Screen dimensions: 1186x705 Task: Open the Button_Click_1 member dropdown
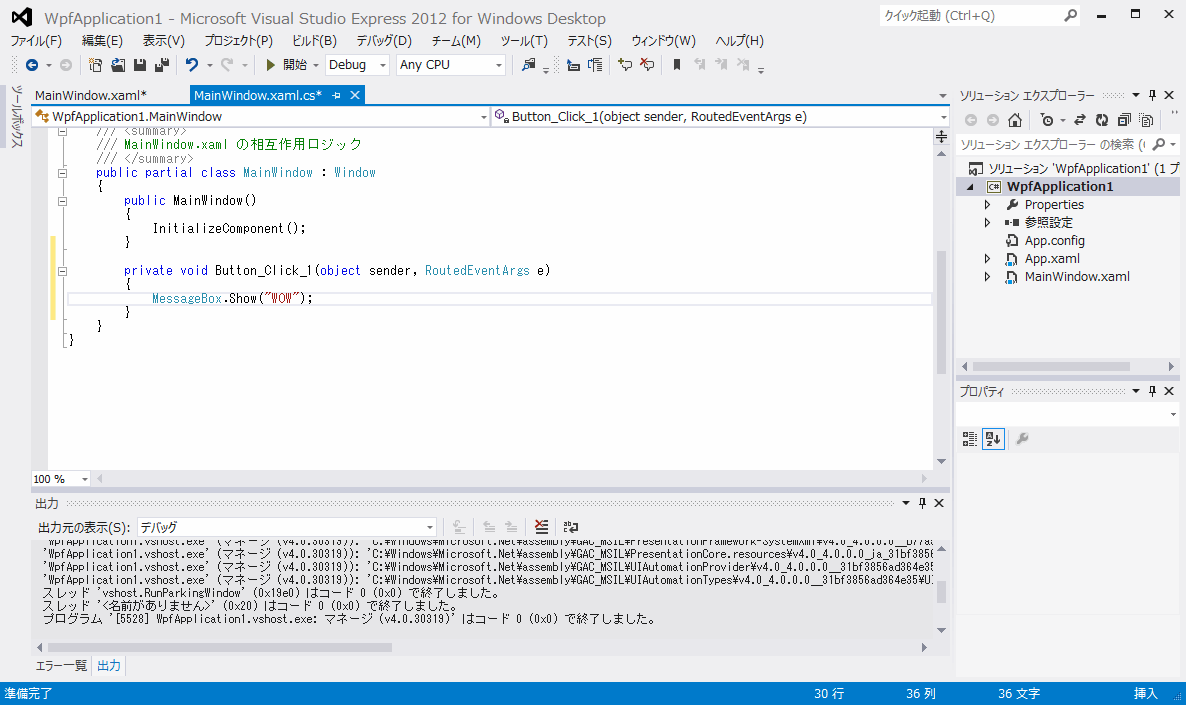[720, 116]
